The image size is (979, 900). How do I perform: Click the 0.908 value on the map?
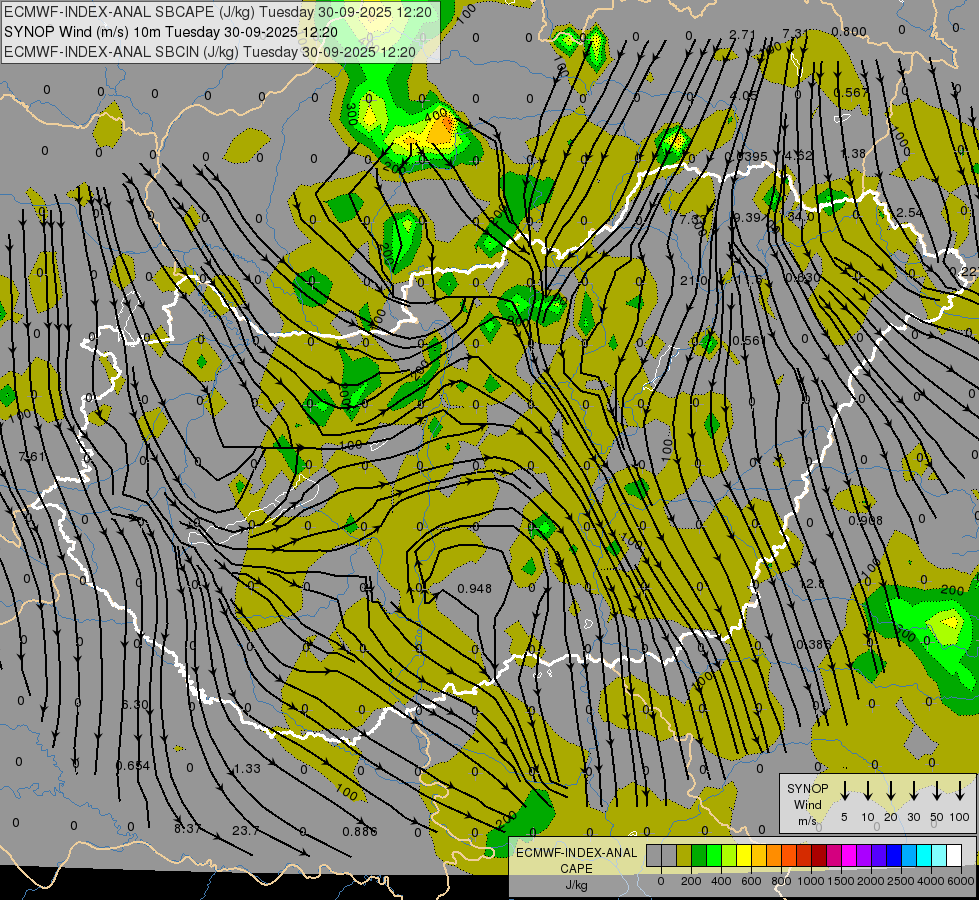pyautogui.click(x=866, y=520)
